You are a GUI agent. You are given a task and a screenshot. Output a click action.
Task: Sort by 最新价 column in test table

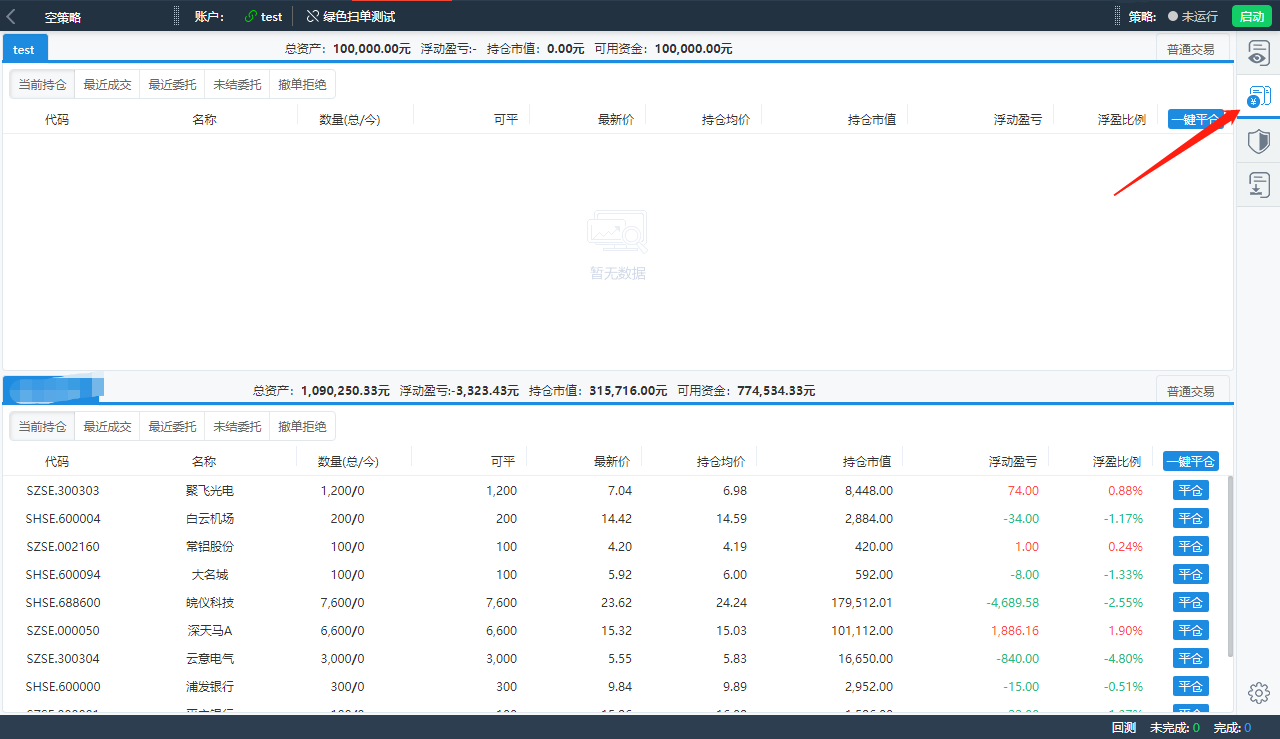click(616, 119)
